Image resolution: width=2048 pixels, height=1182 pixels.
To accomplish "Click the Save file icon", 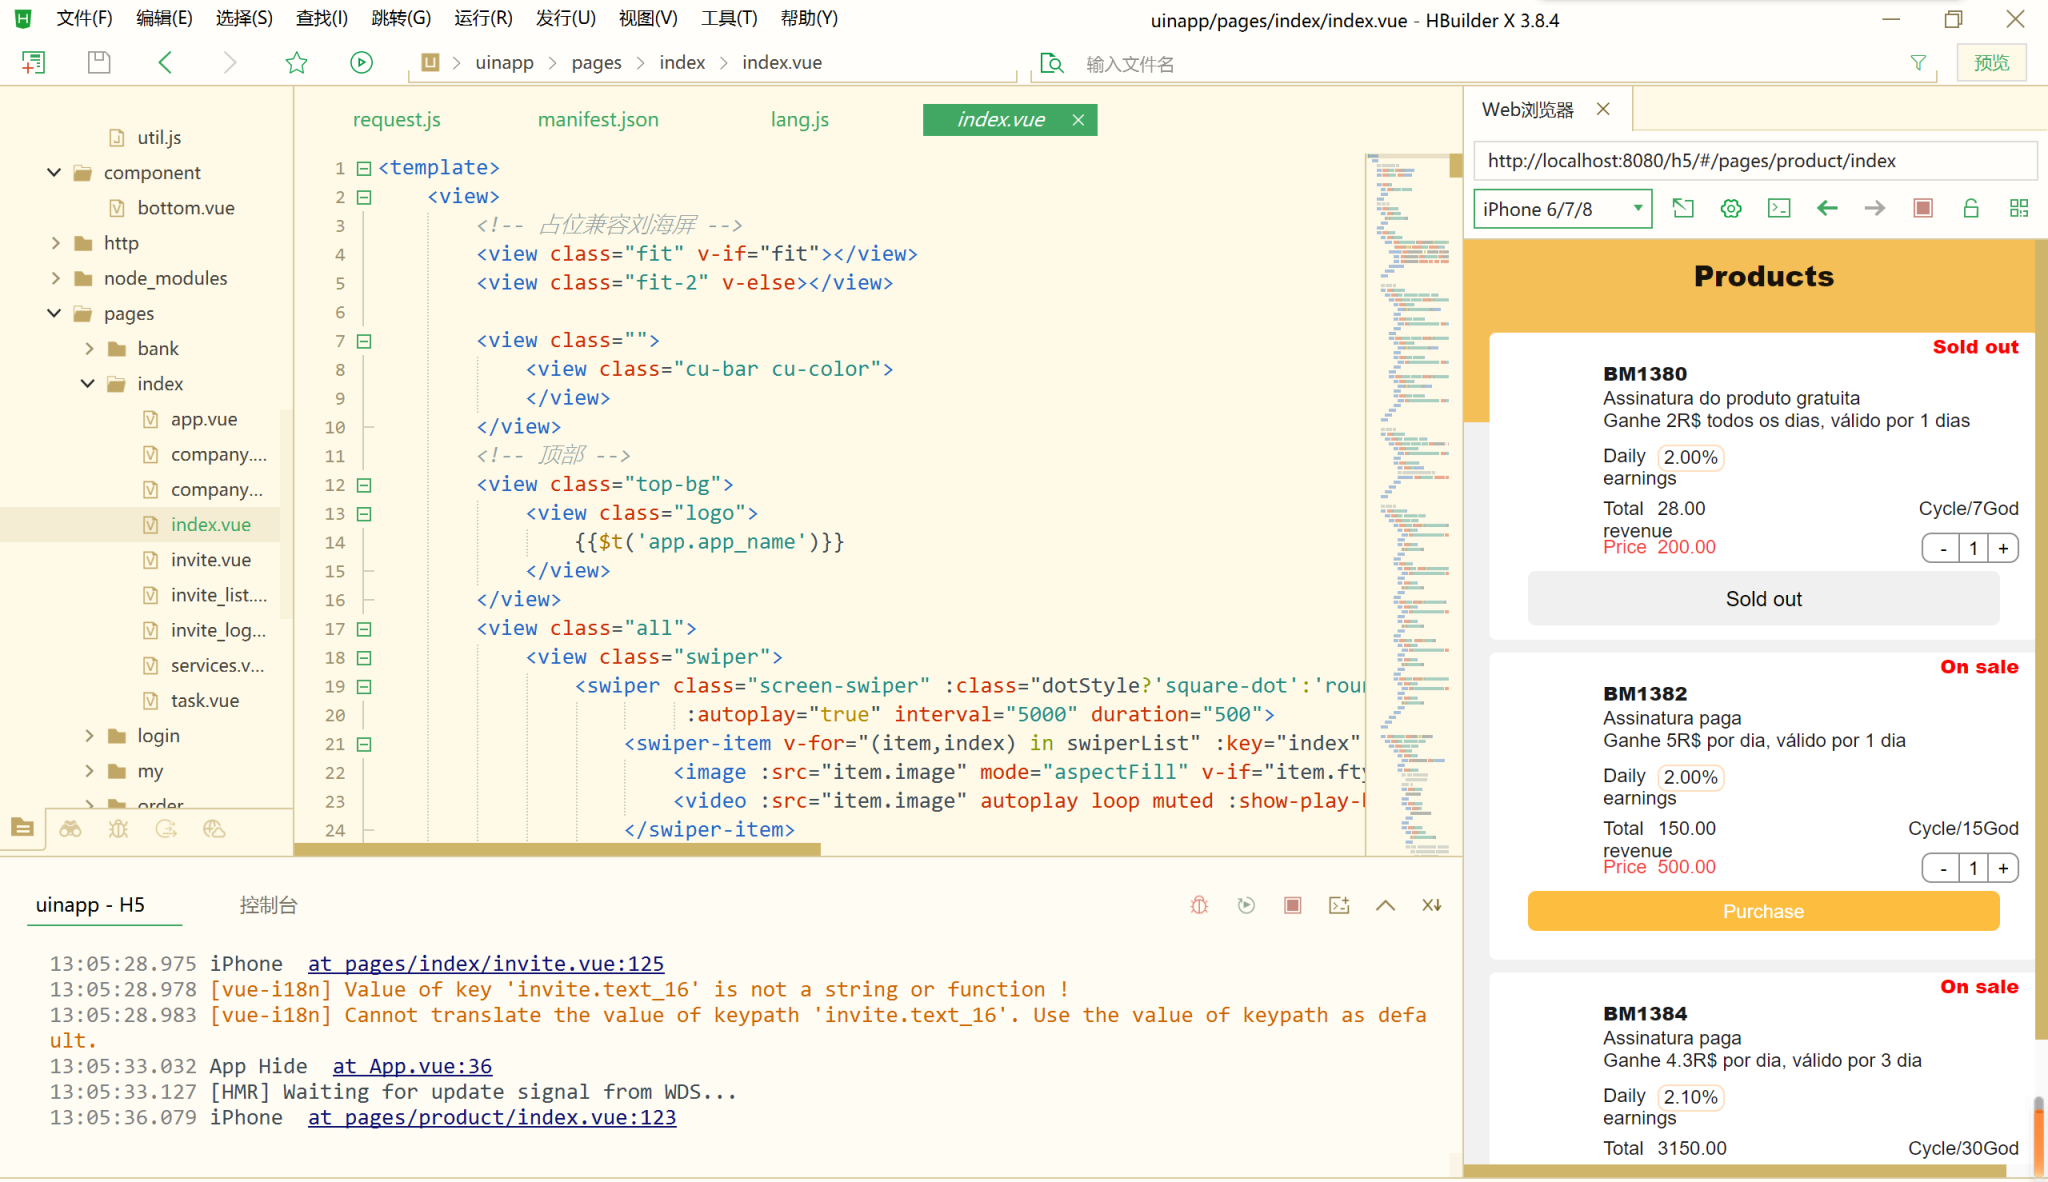I will tap(97, 62).
